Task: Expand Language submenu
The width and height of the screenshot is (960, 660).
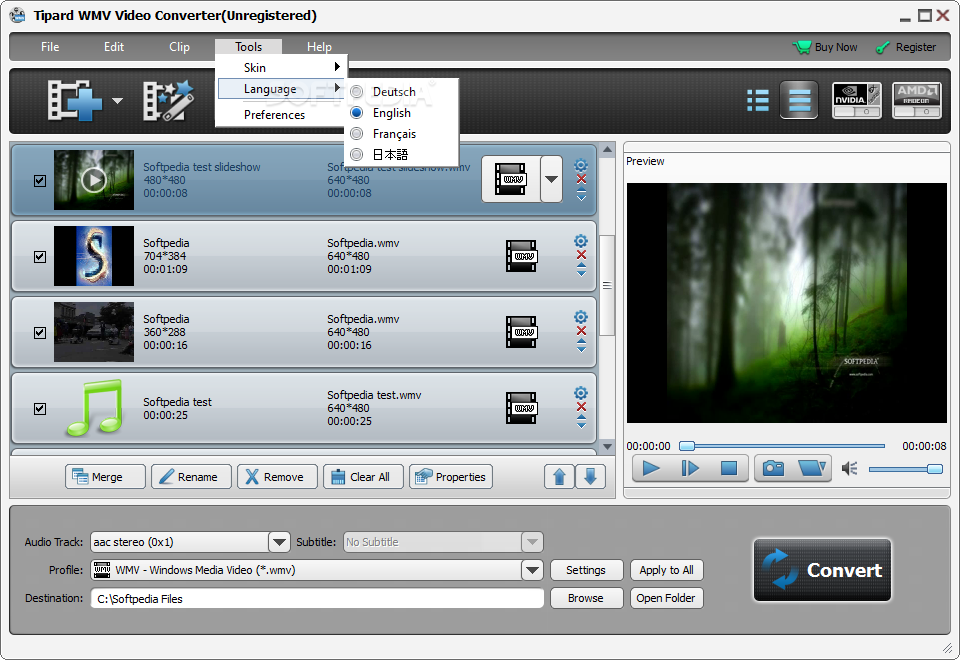Action: point(281,89)
